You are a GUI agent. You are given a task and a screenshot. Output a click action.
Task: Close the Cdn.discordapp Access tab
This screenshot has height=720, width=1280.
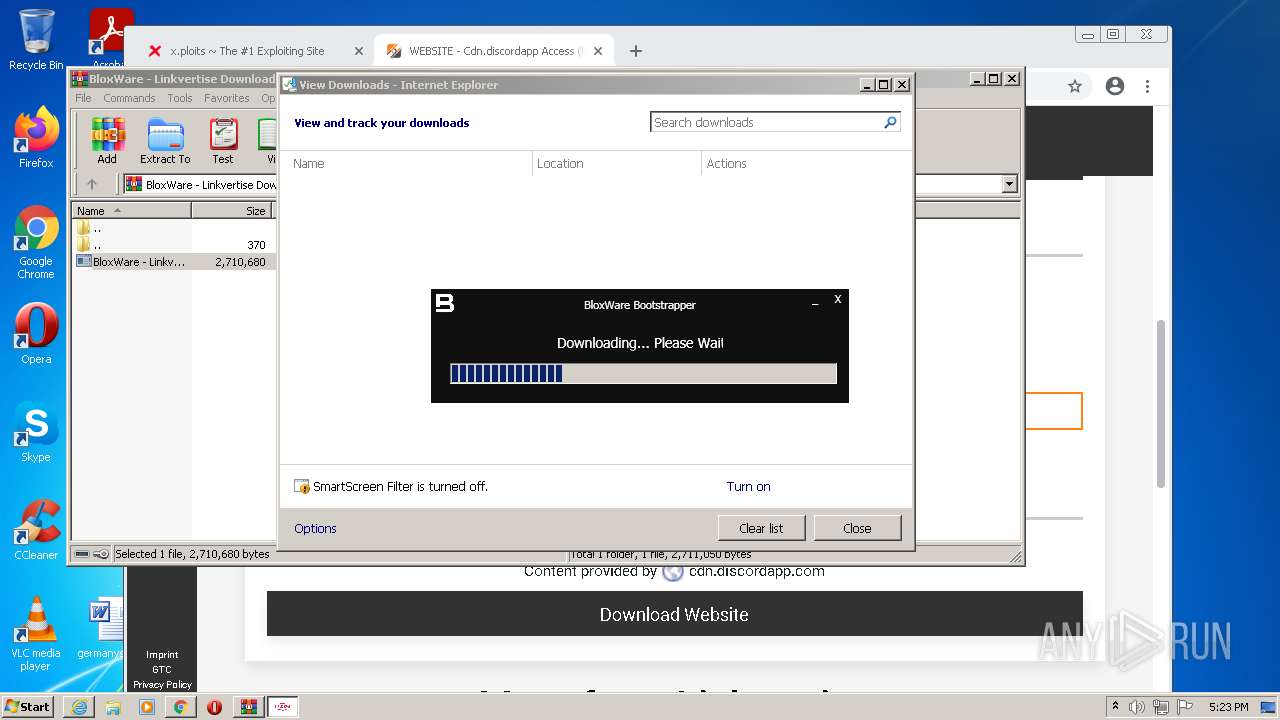(x=599, y=51)
